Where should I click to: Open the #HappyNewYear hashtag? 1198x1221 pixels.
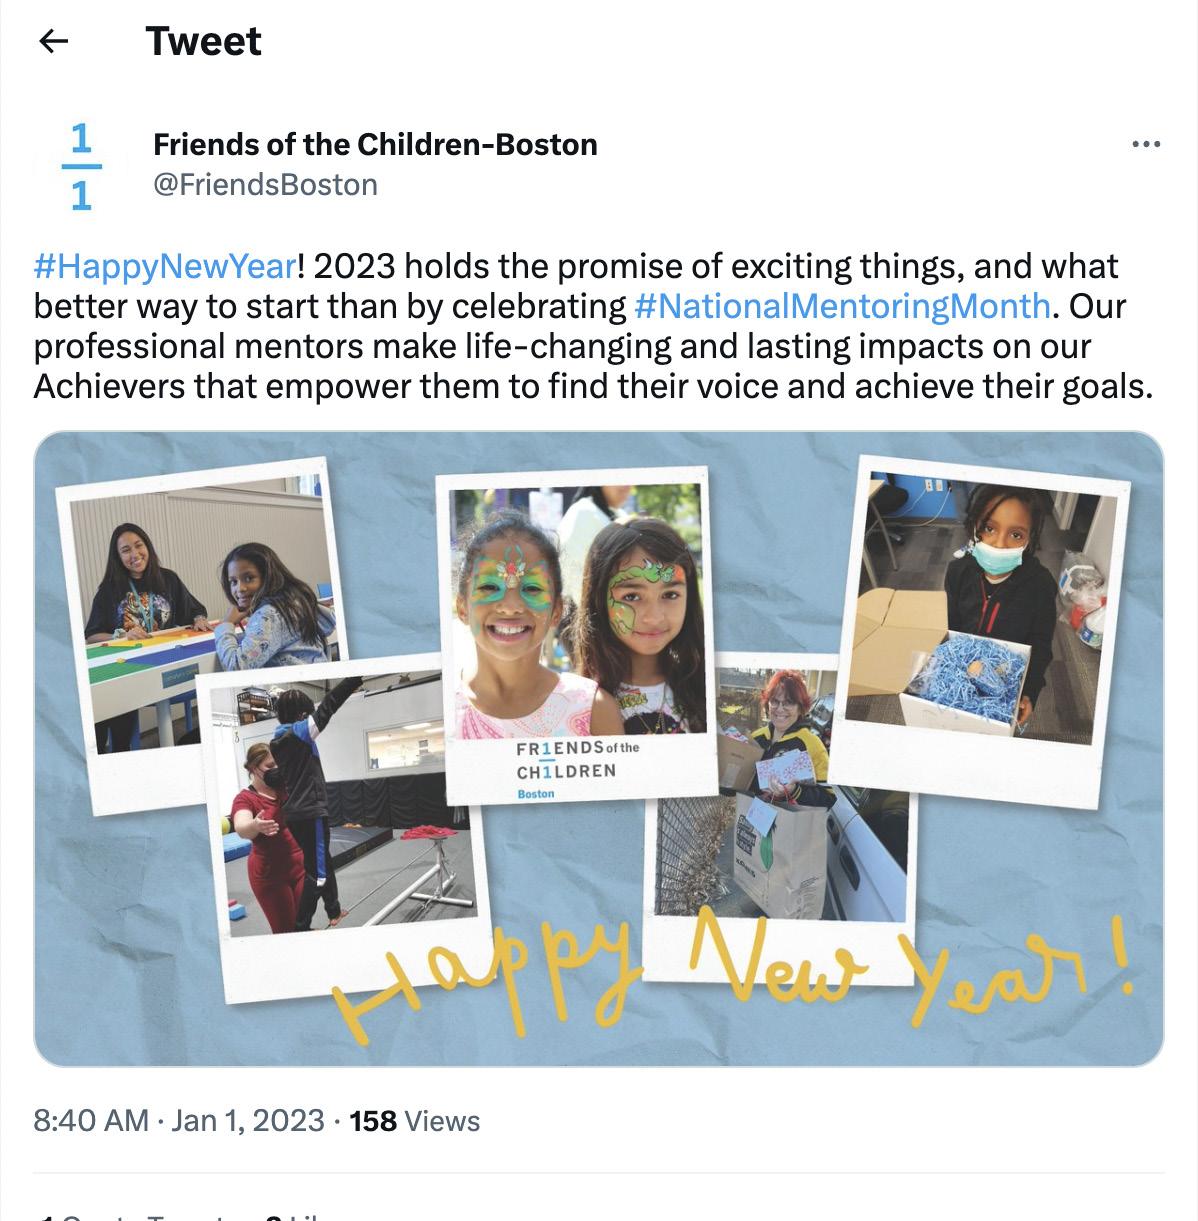point(165,267)
